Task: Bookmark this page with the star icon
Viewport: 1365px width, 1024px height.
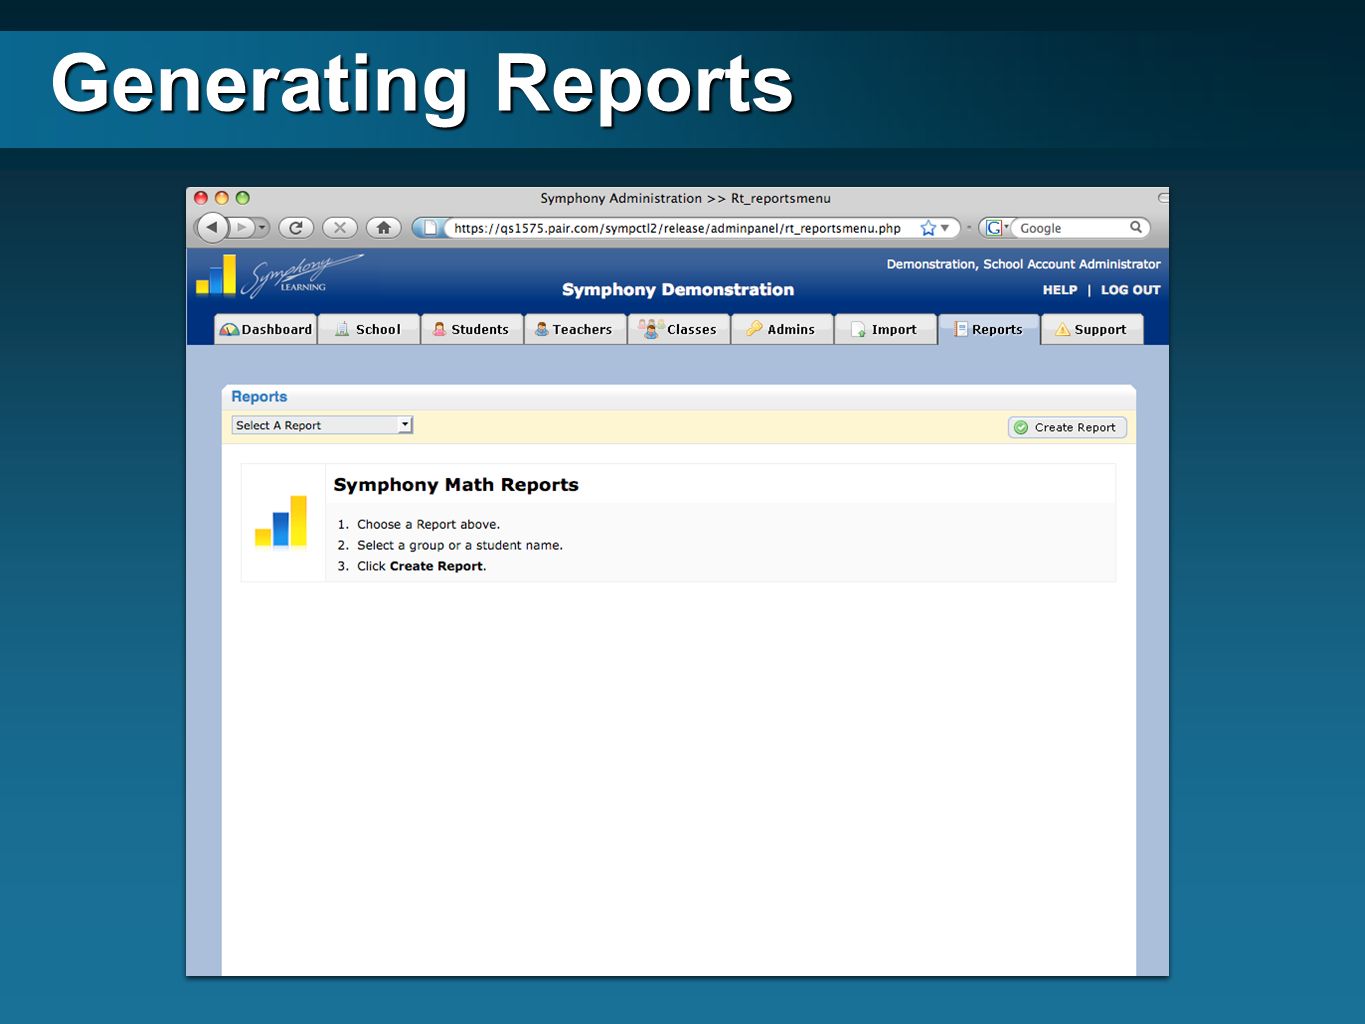Action: click(928, 228)
